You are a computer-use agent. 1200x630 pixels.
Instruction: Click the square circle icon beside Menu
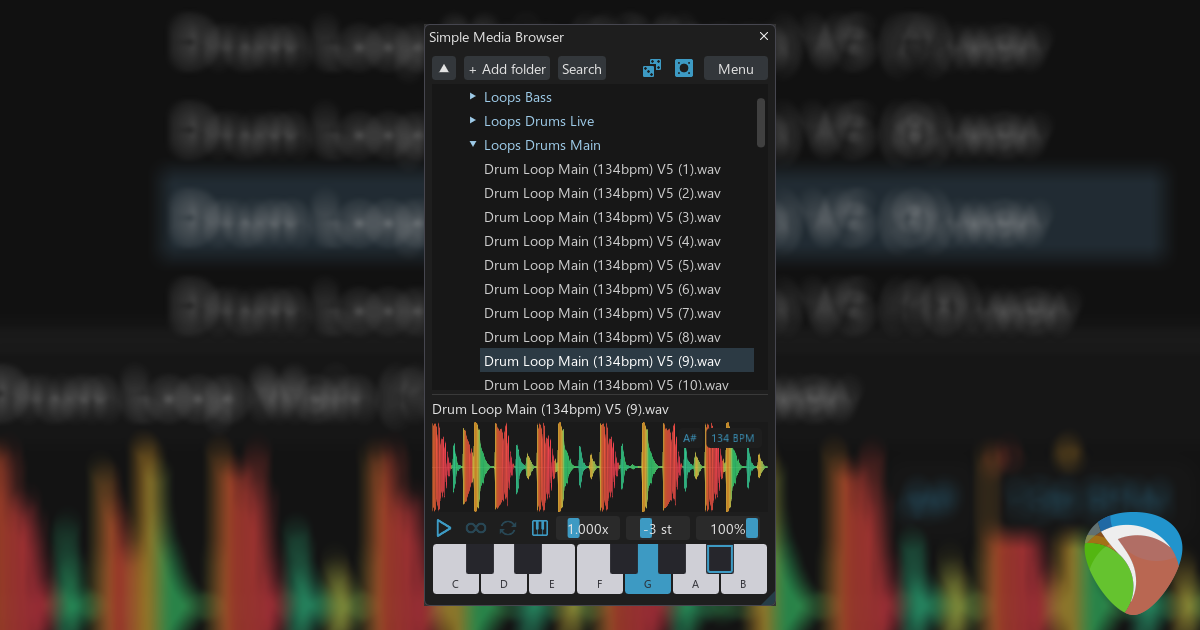(x=684, y=69)
